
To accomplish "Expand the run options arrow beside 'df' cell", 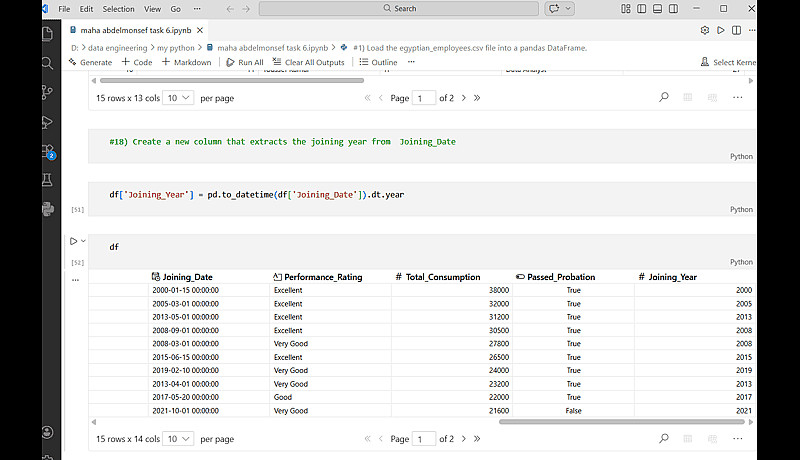I will click(x=84, y=241).
